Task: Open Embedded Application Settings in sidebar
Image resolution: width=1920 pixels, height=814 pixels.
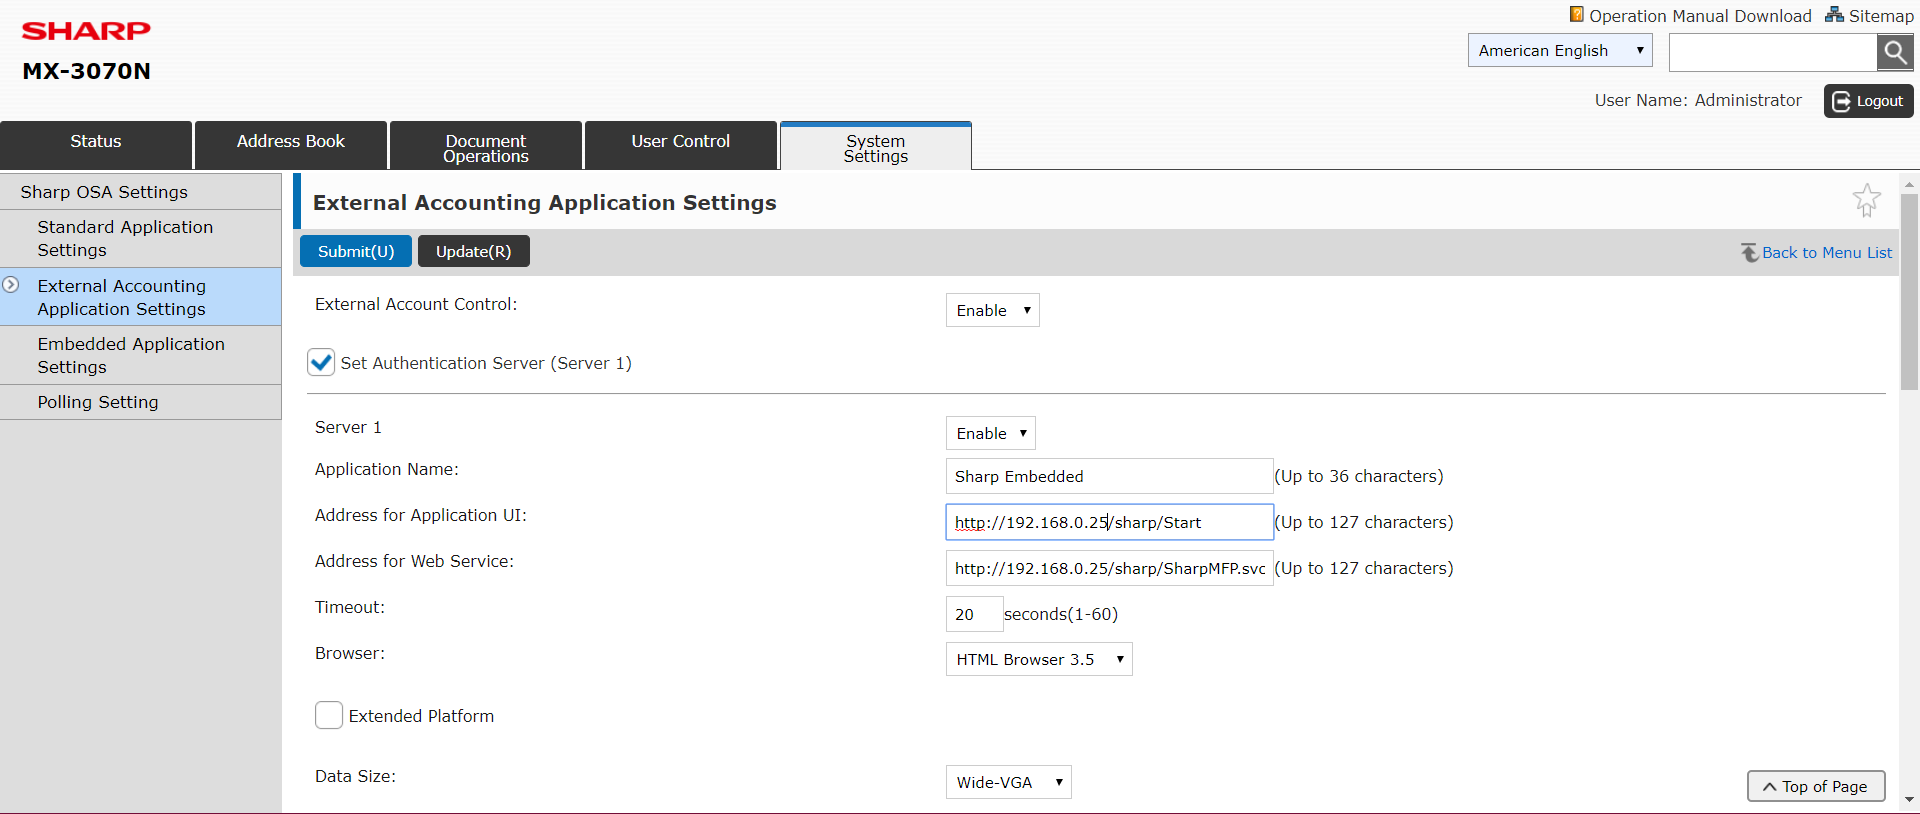Action: (140, 355)
